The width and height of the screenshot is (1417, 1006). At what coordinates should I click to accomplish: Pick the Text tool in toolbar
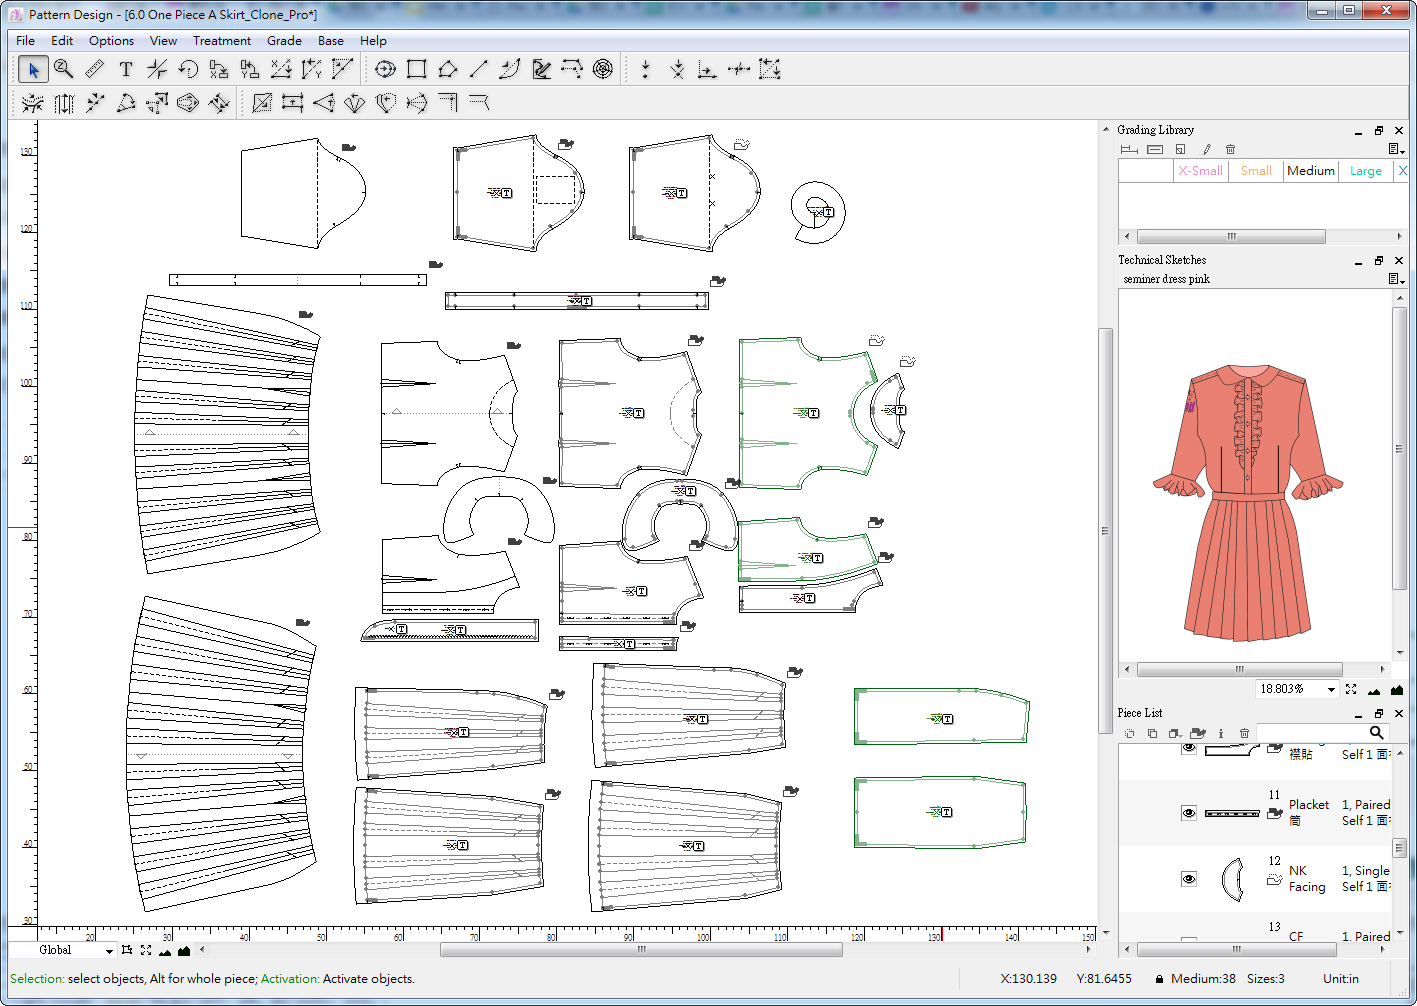[x=126, y=69]
